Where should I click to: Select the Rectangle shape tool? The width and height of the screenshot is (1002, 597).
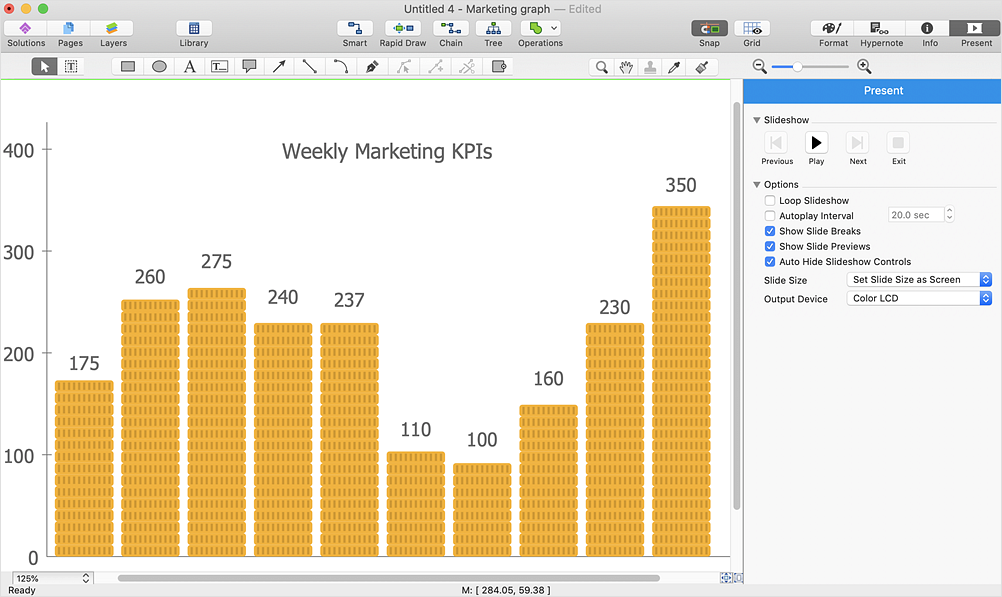tap(128, 67)
